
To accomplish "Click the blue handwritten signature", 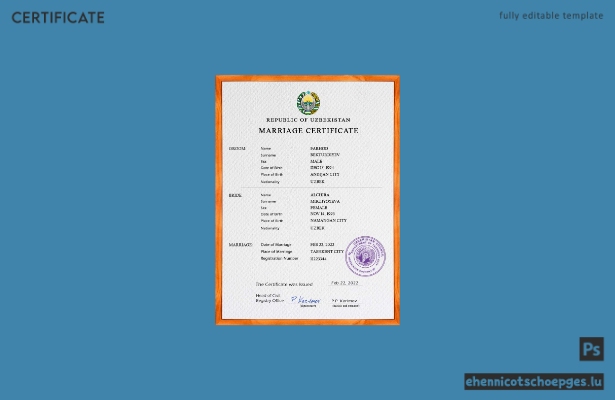I will point(306,300).
